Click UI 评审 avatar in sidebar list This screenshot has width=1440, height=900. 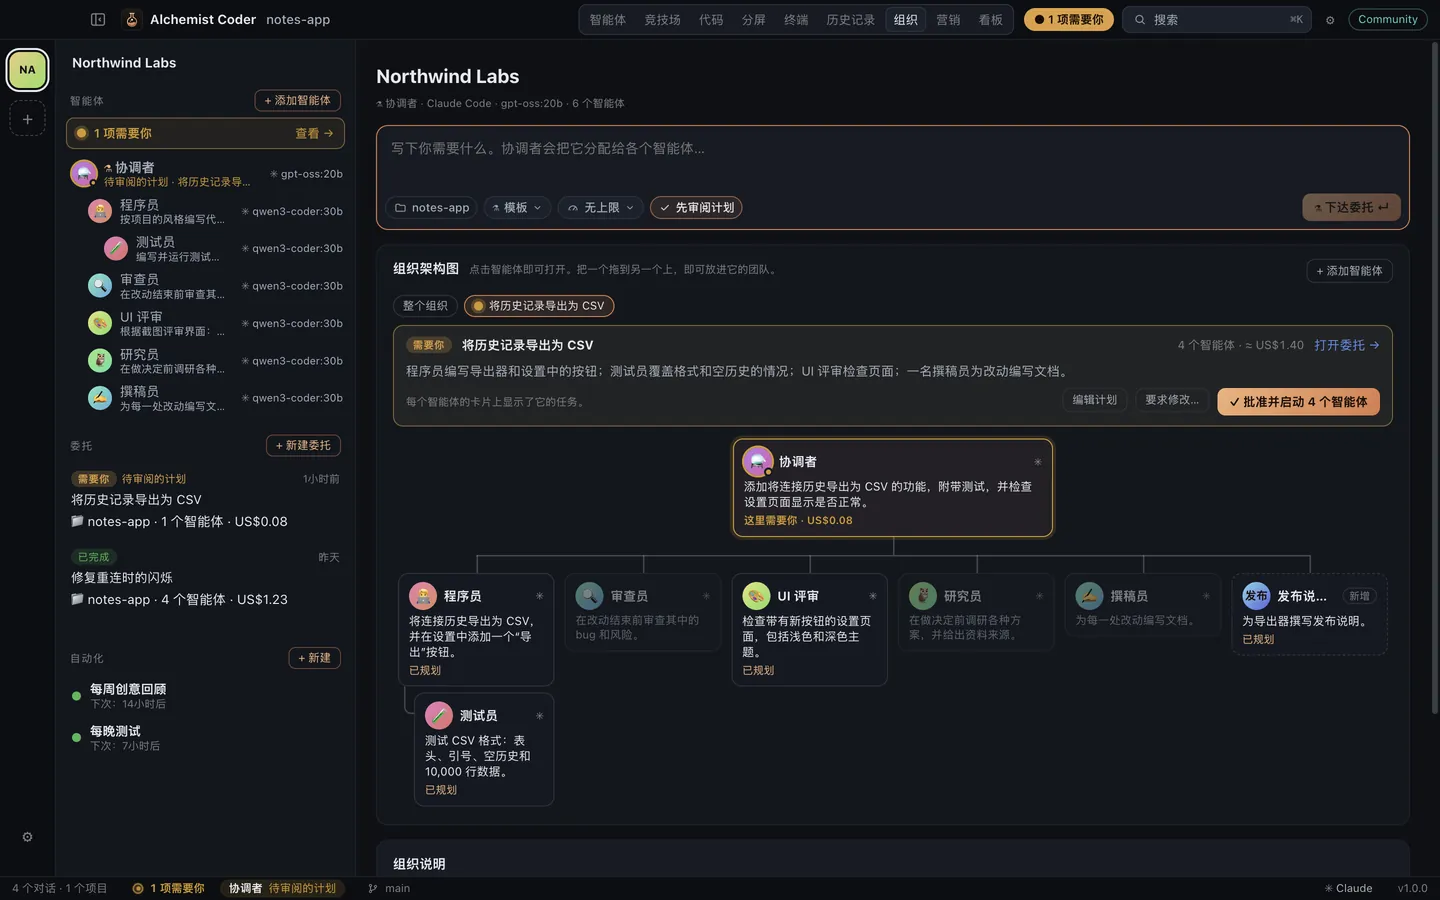click(99, 323)
